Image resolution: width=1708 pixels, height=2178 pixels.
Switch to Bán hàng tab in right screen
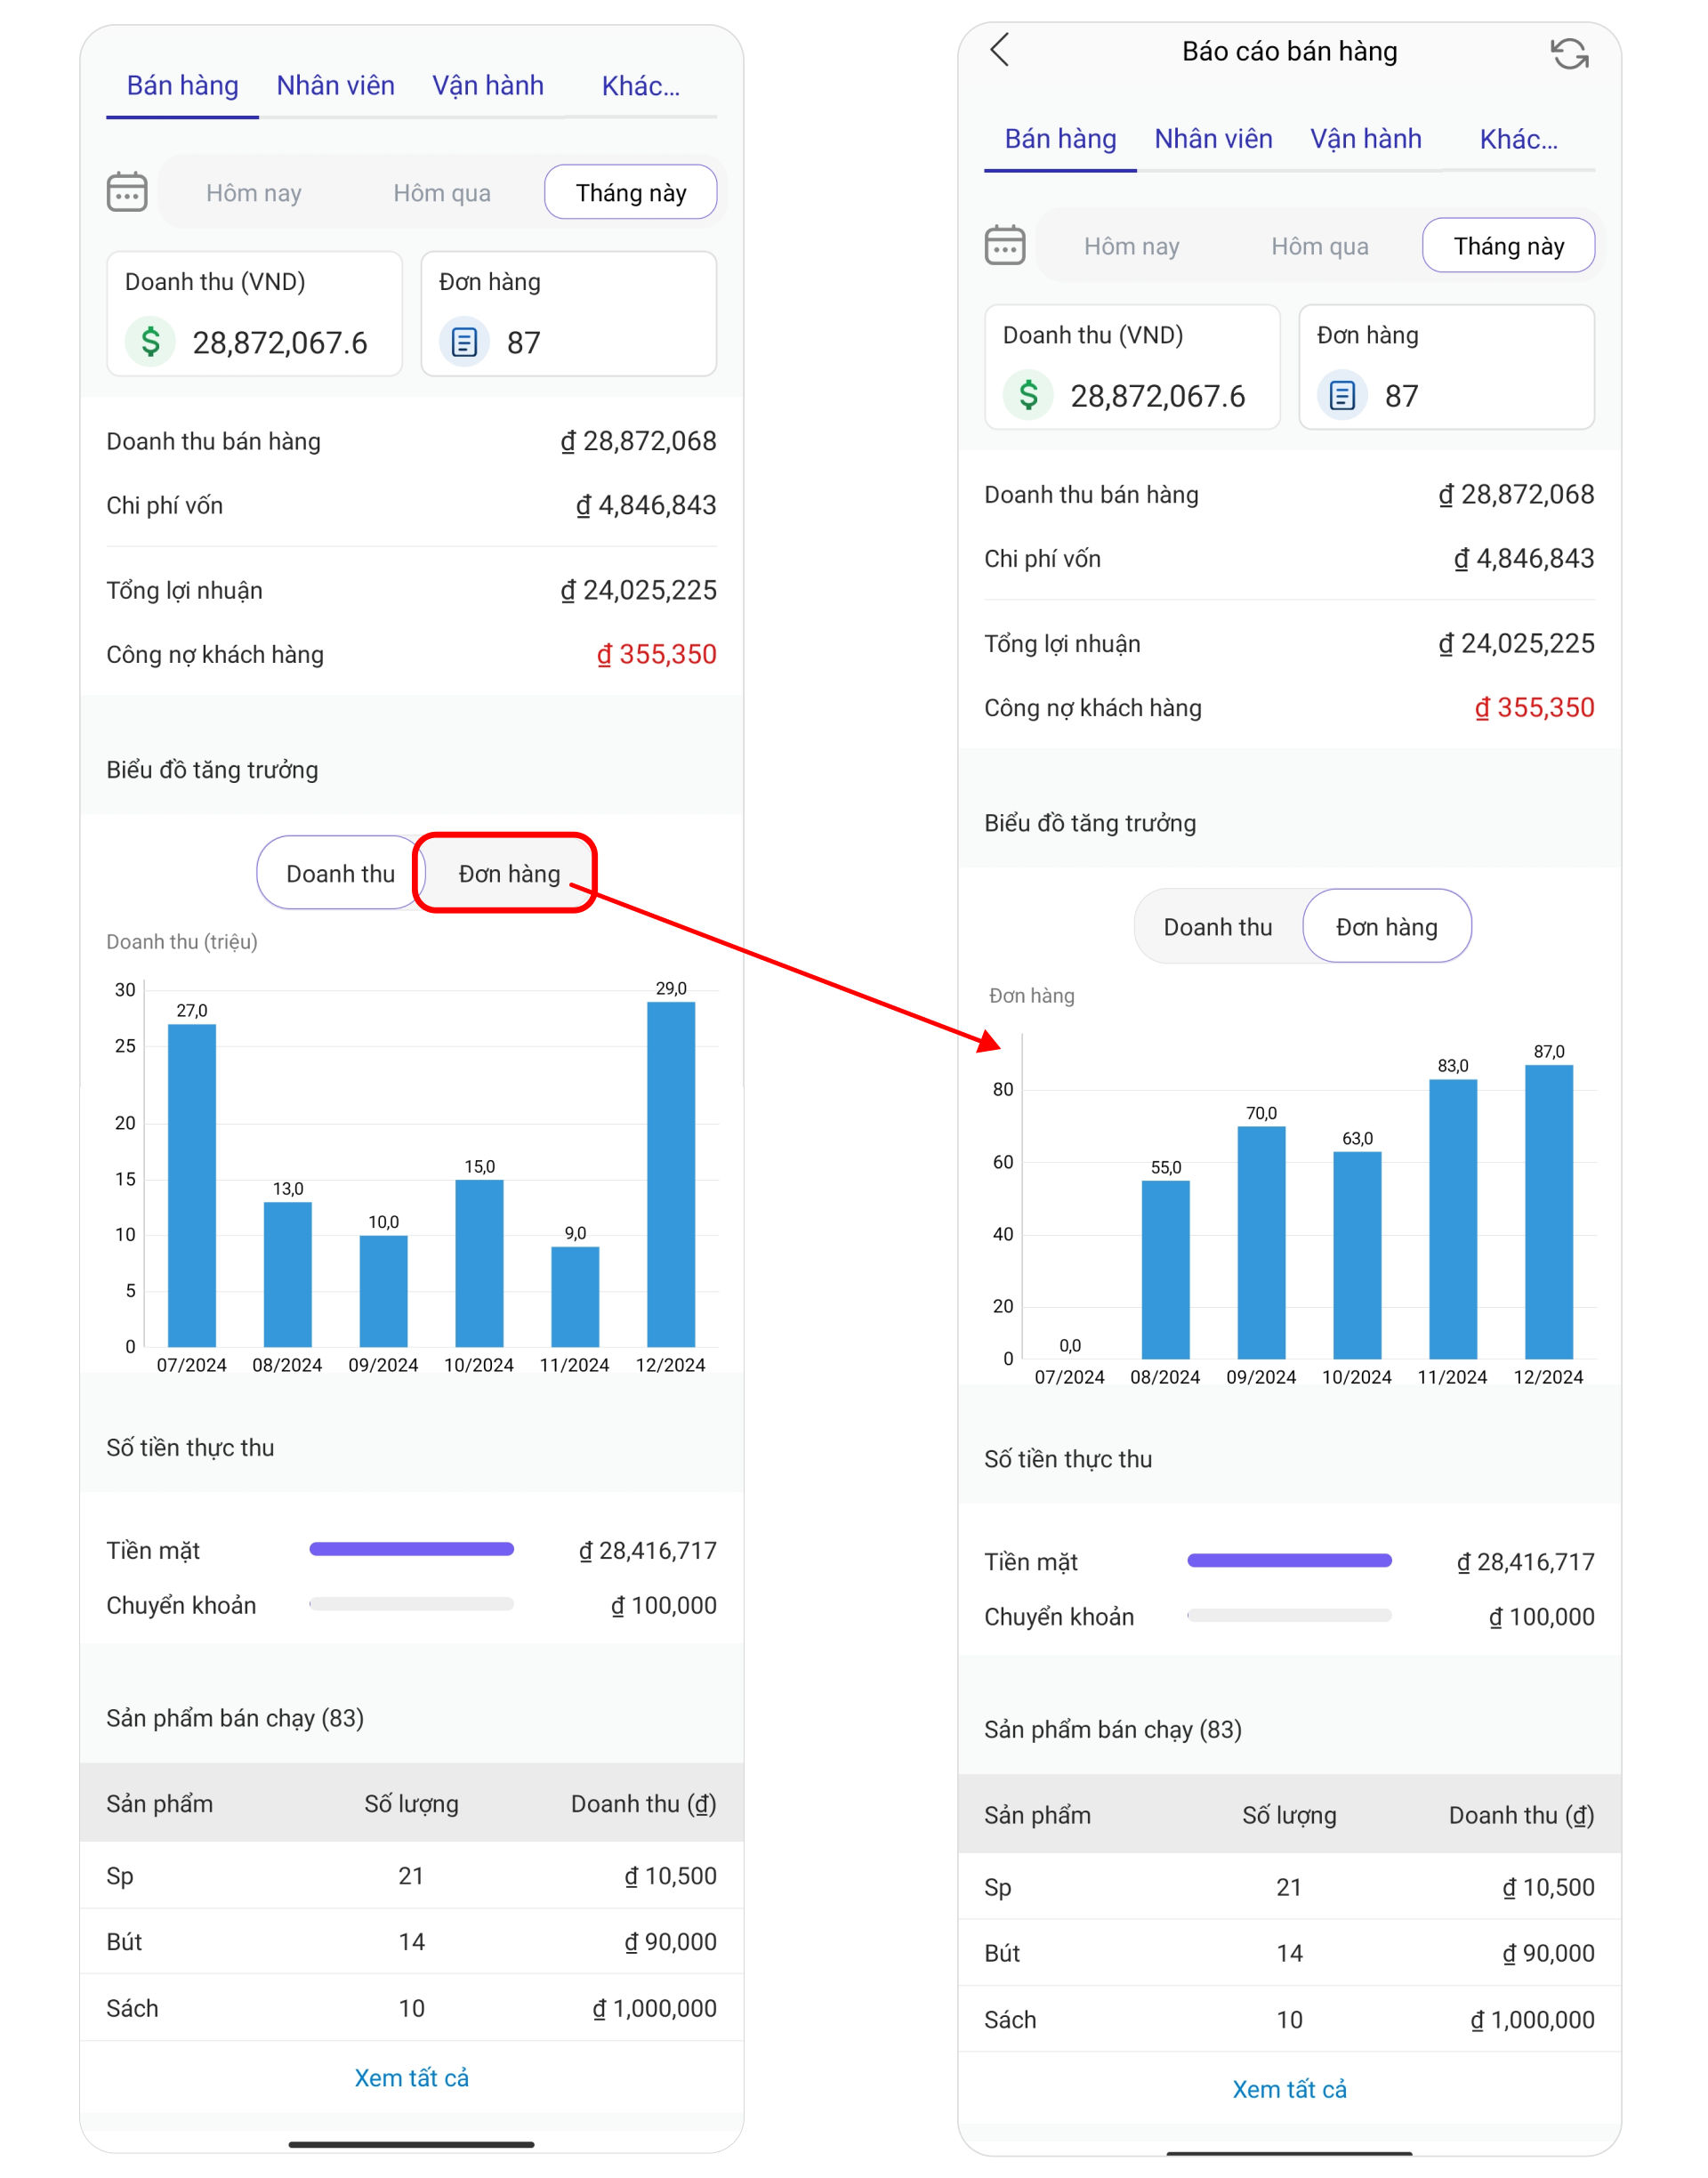click(1061, 139)
